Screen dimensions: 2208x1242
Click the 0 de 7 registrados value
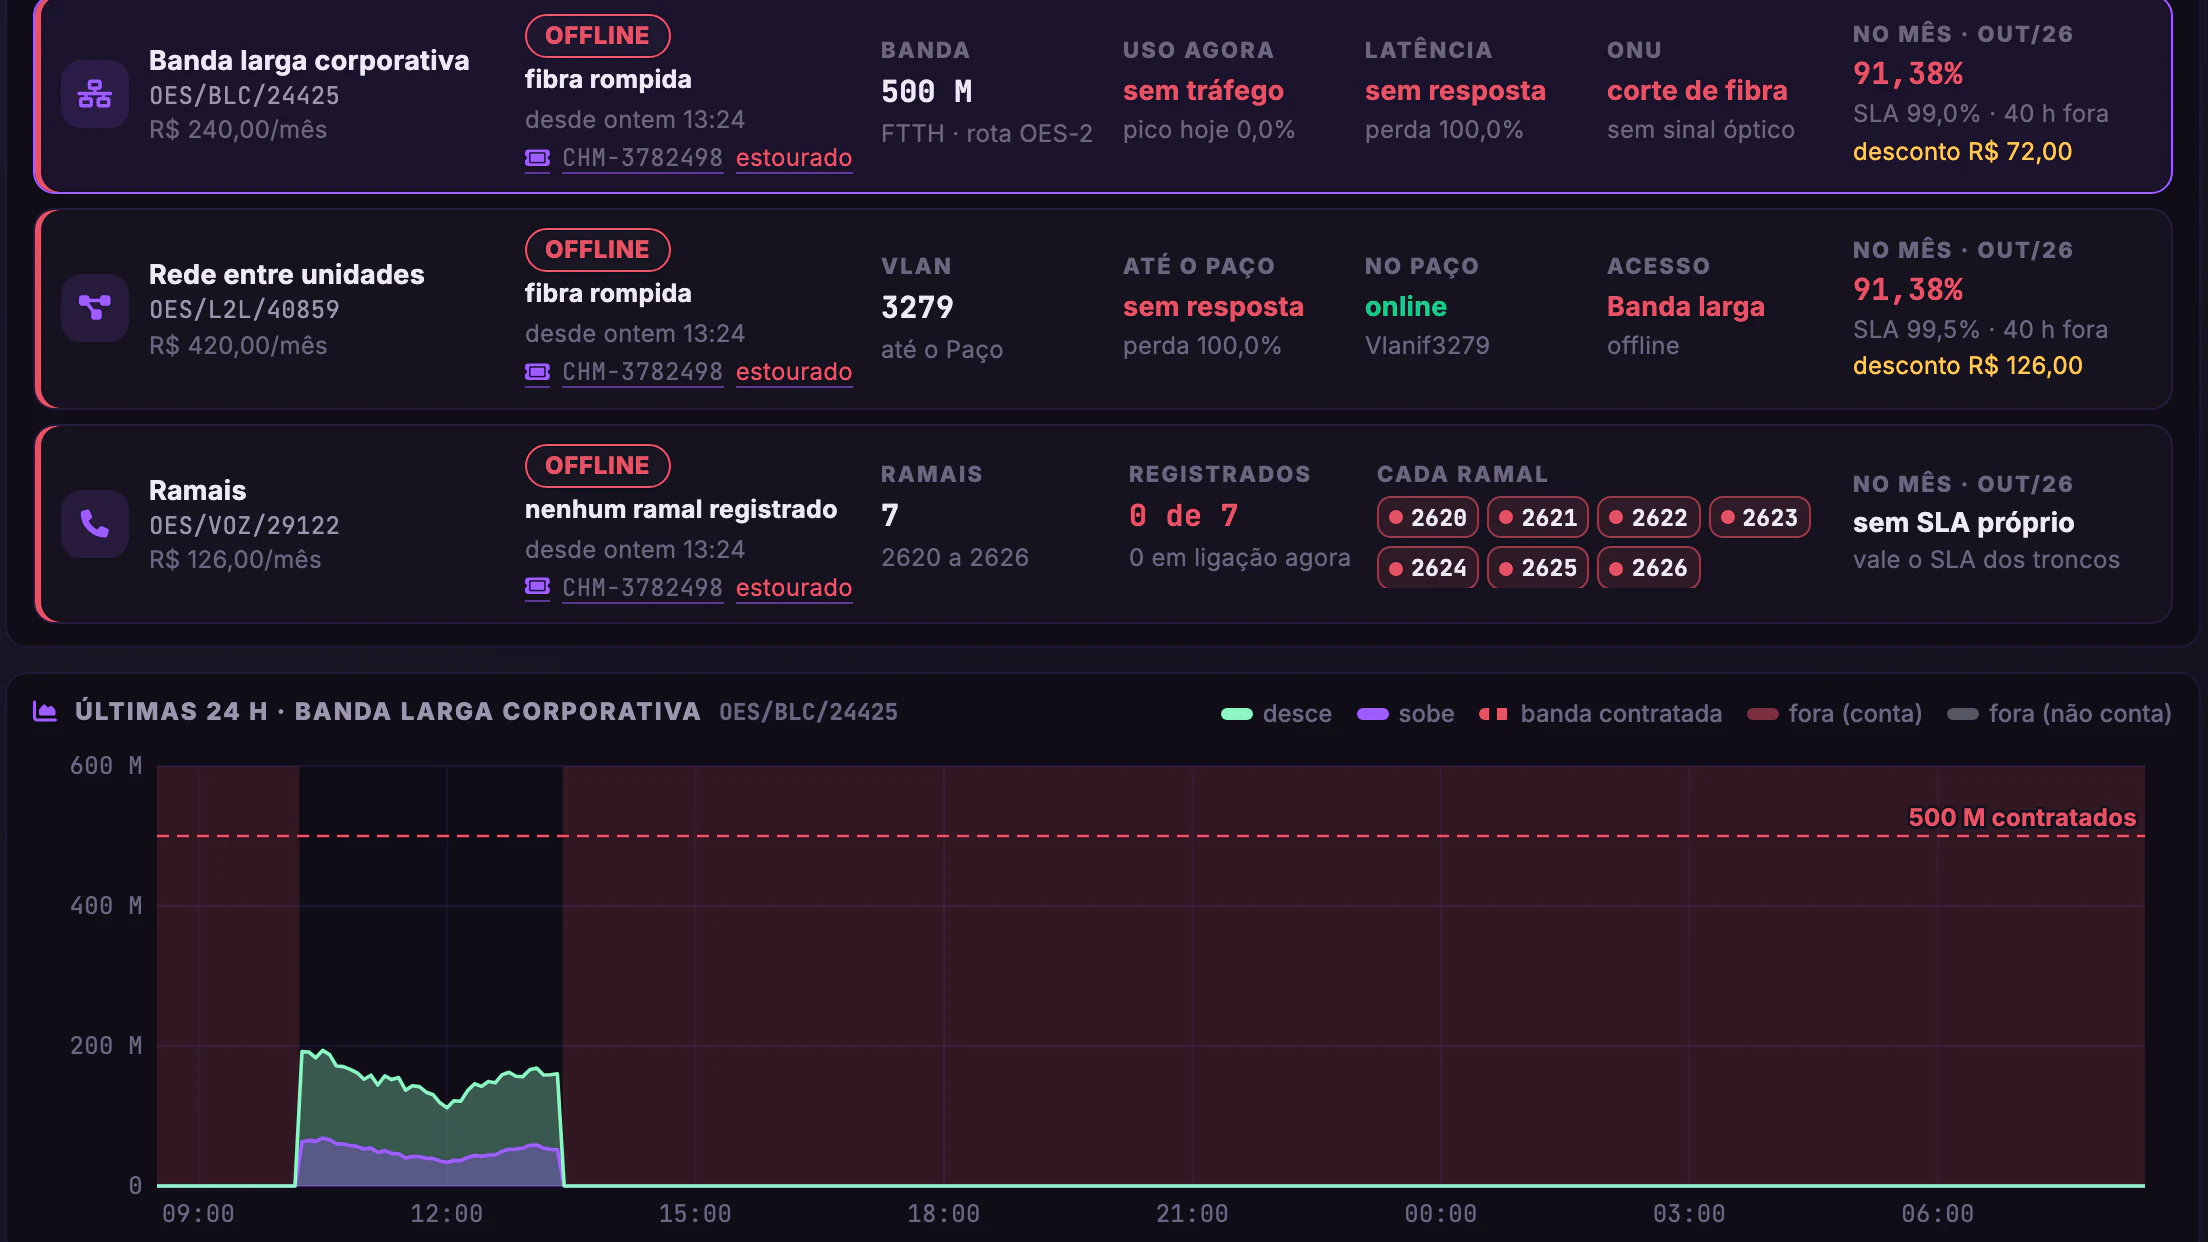point(1183,516)
